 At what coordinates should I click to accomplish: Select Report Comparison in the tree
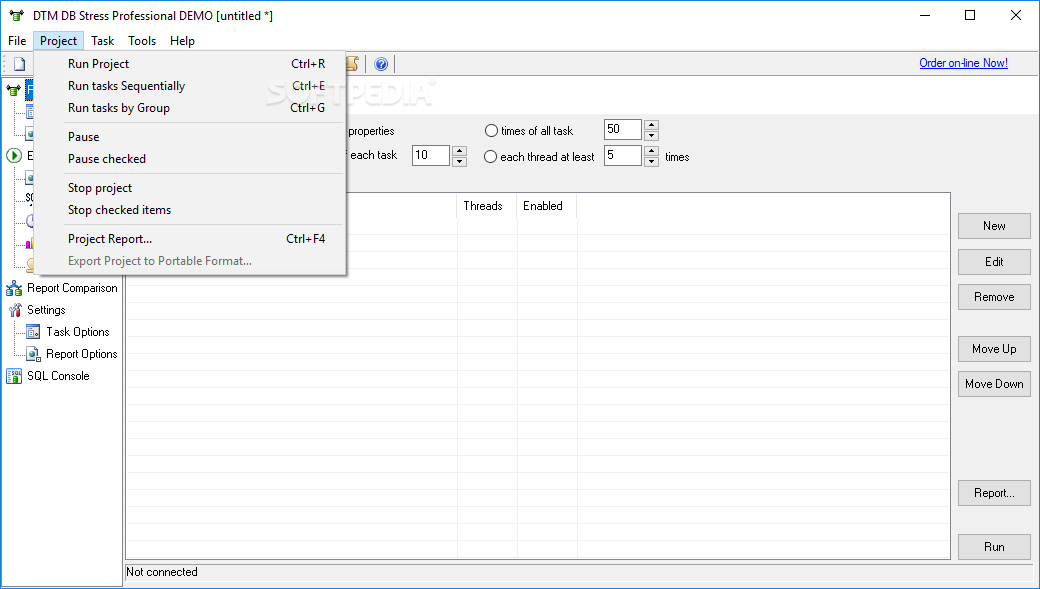point(72,288)
